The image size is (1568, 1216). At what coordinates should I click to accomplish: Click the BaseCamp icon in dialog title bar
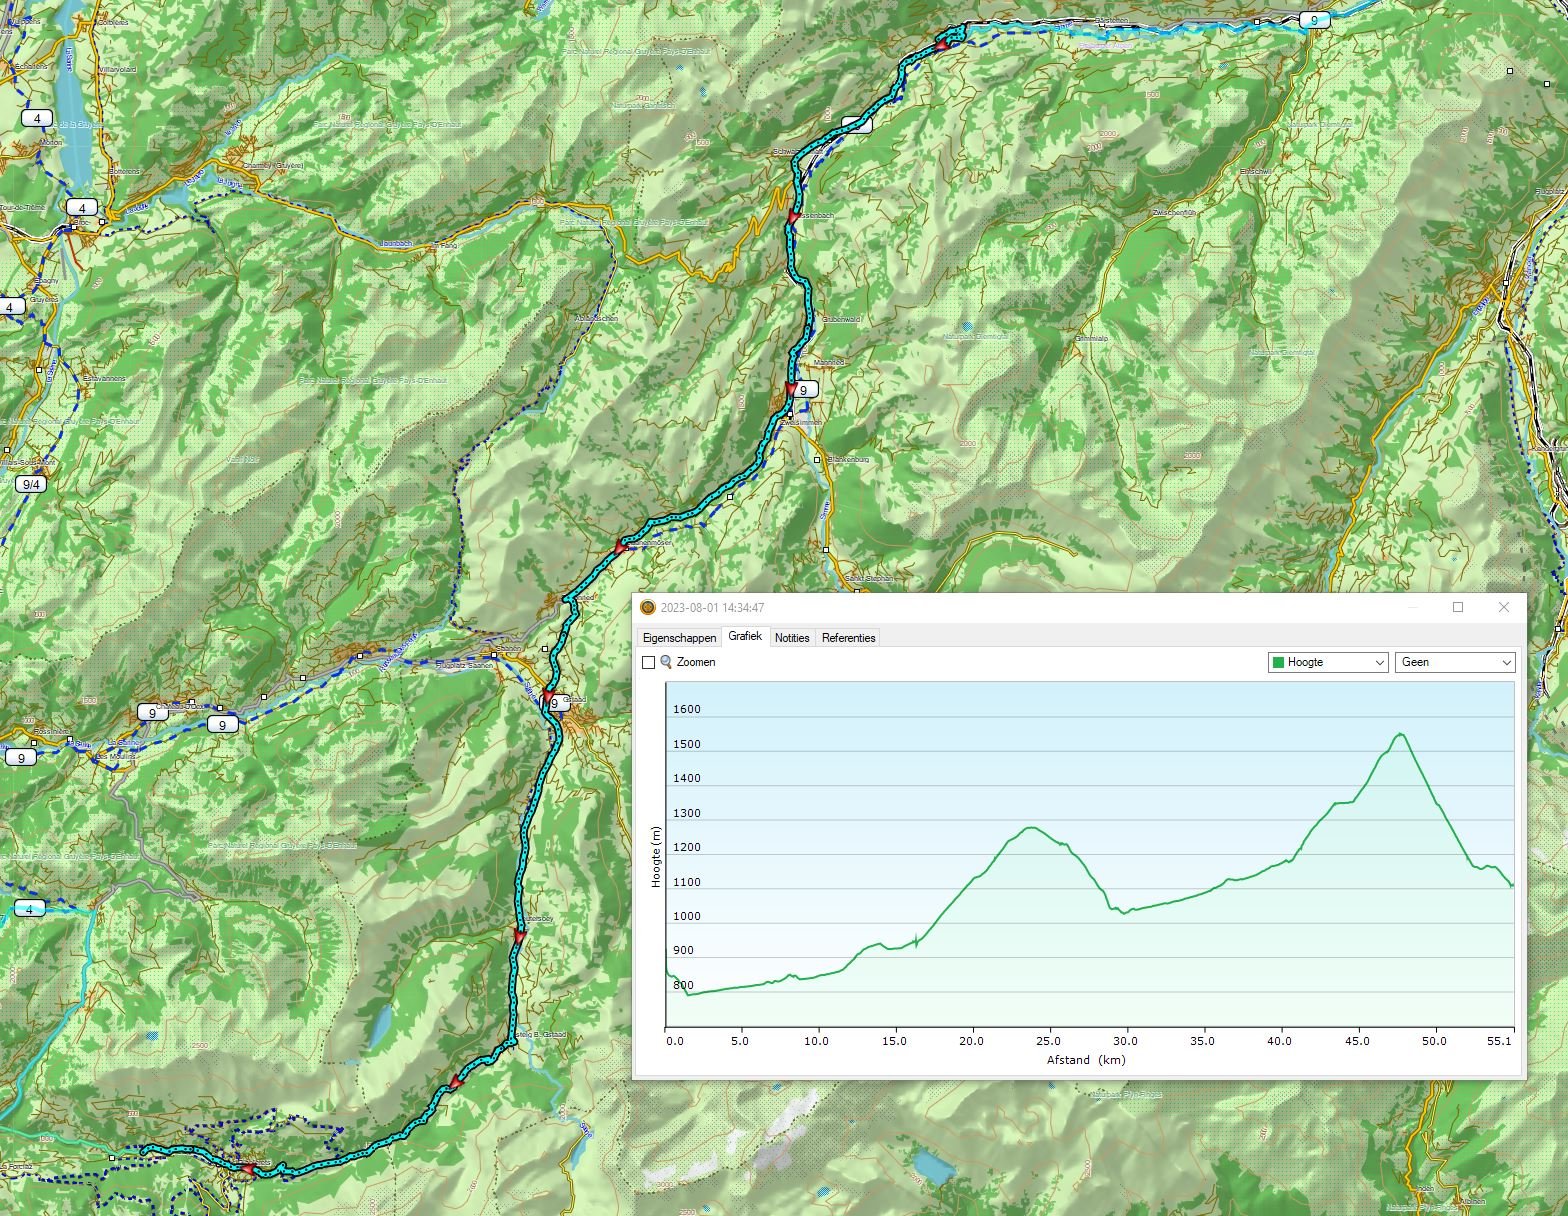click(648, 608)
